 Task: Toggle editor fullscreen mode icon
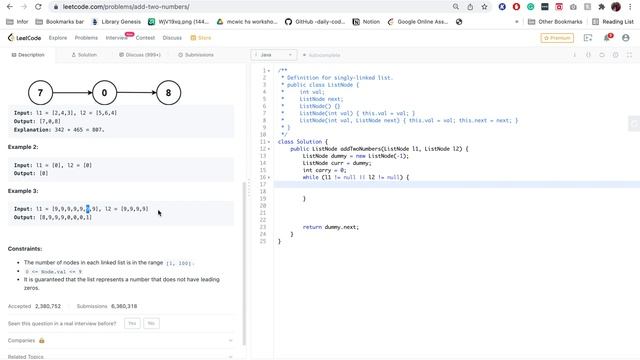[629, 55]
